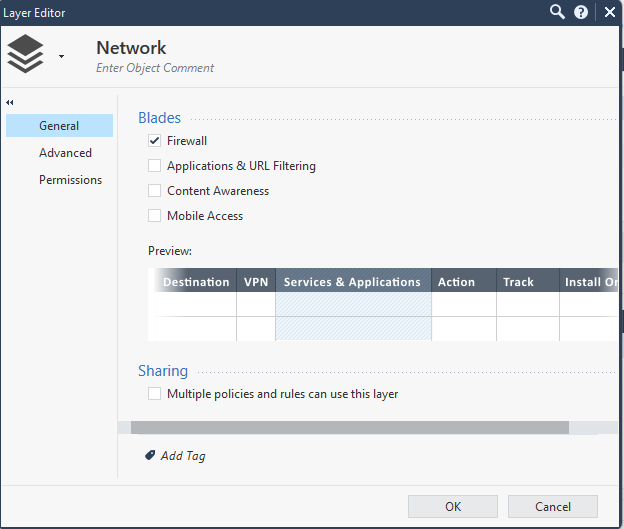
Task: Click the Add Tag link
Action: pos(183,456)
